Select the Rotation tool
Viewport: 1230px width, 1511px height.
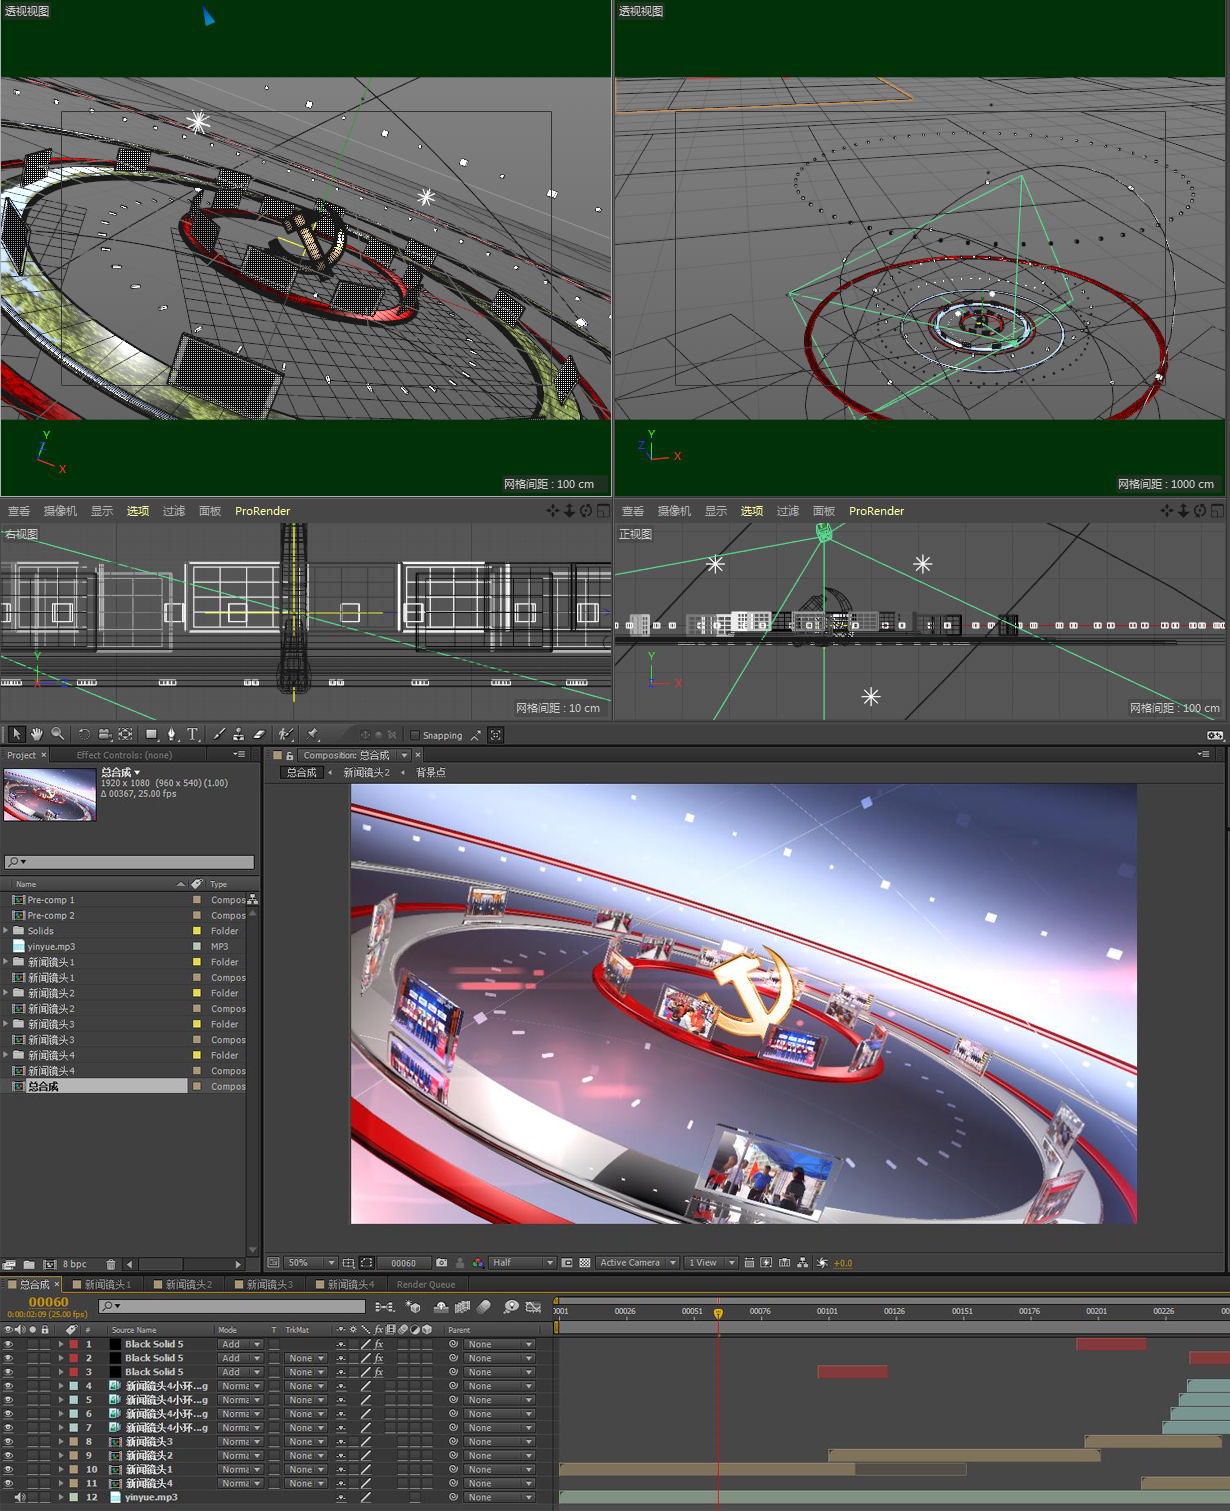point(84,734)
